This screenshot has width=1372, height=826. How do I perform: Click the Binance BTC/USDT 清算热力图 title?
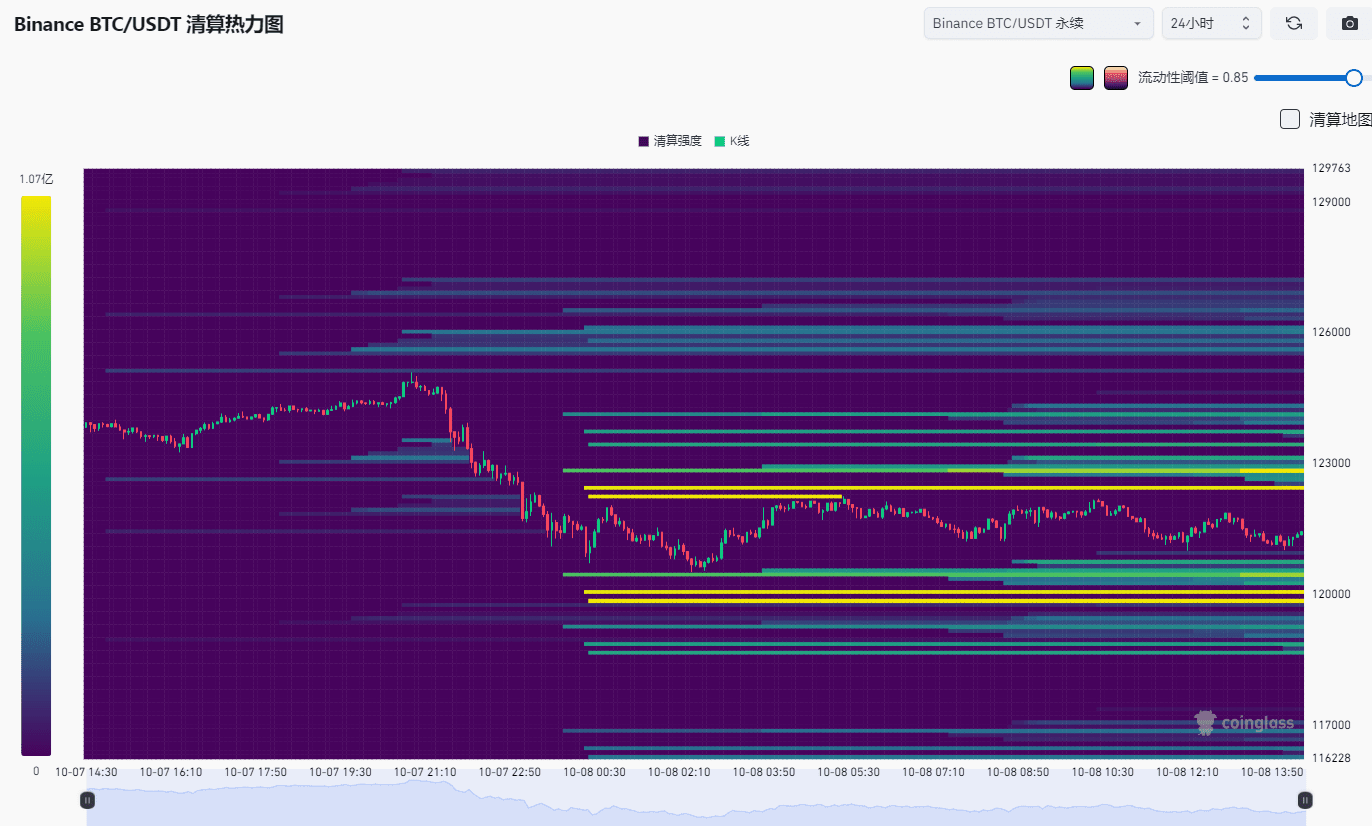pos(149,25)
